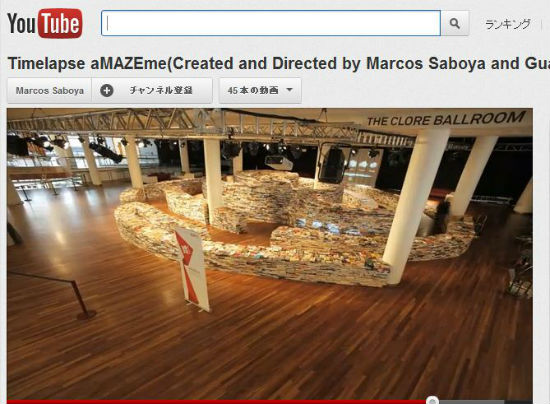Click the small arrow next to 45本の動画
Screen dimensions: 550x404
(x=289, y=90)
